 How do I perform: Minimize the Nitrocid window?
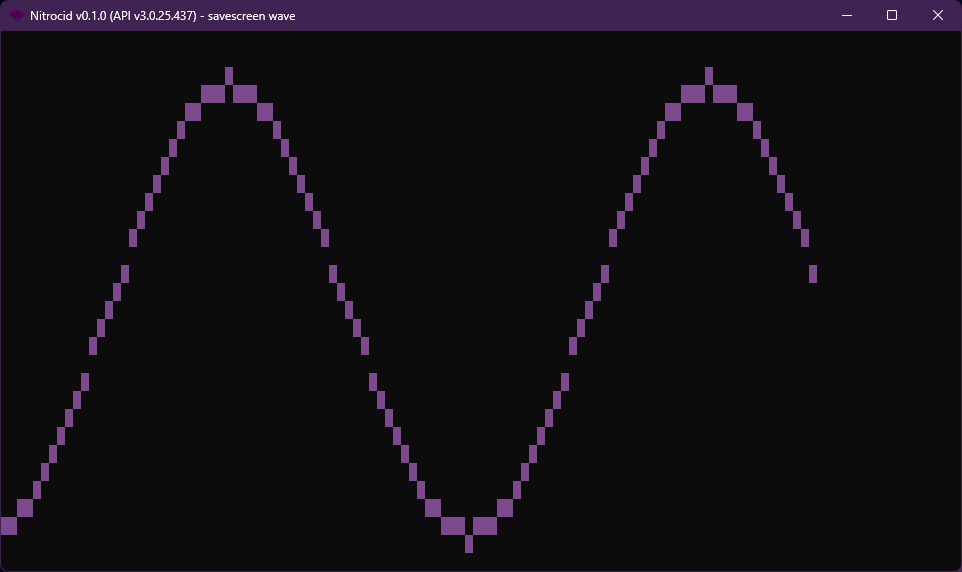[847, 16]
